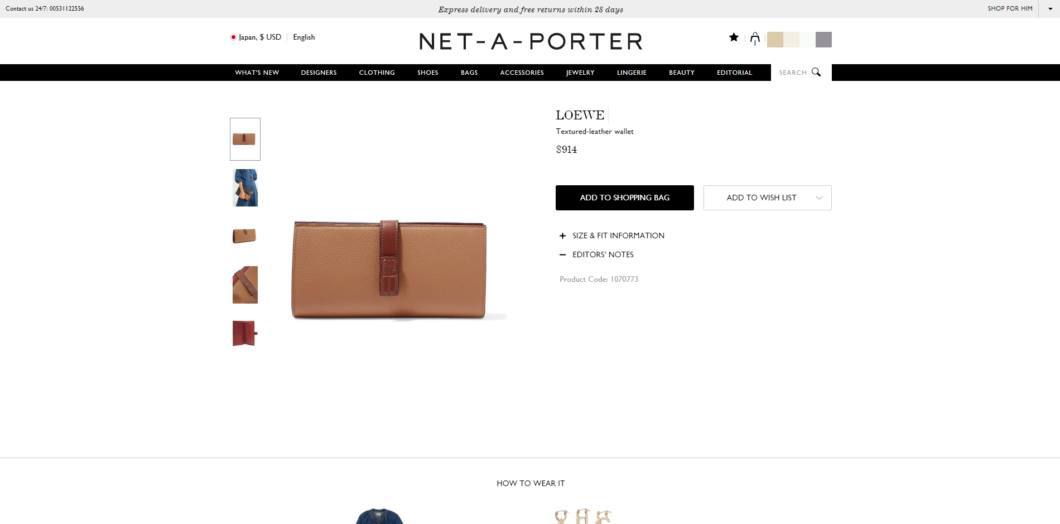Open the Bags menu
Image resolution: width=1060 pixels, height=524 pixels.
469,72
